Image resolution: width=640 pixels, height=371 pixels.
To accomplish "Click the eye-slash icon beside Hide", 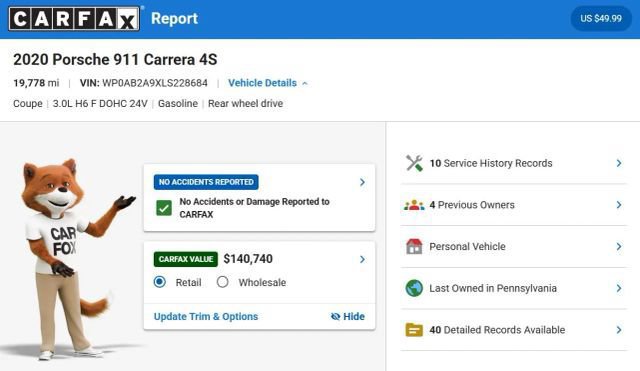I will (336, 316).
